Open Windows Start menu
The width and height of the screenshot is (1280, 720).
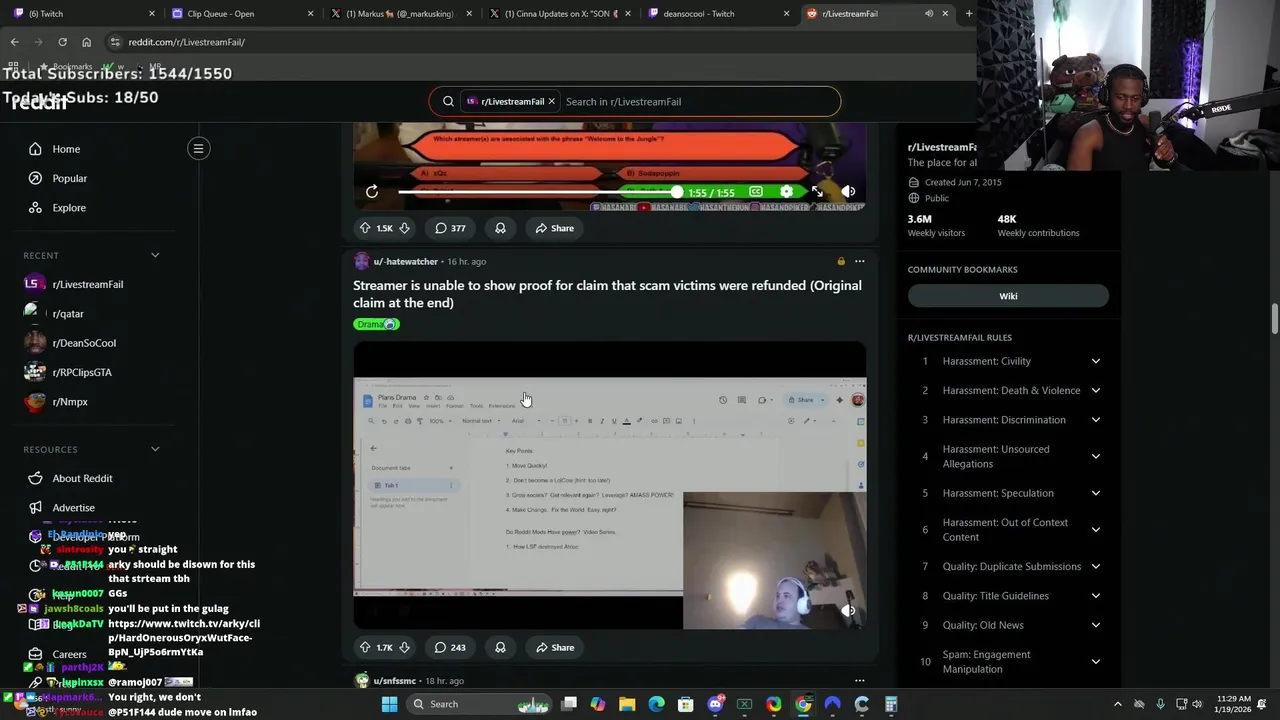(389, 704)
